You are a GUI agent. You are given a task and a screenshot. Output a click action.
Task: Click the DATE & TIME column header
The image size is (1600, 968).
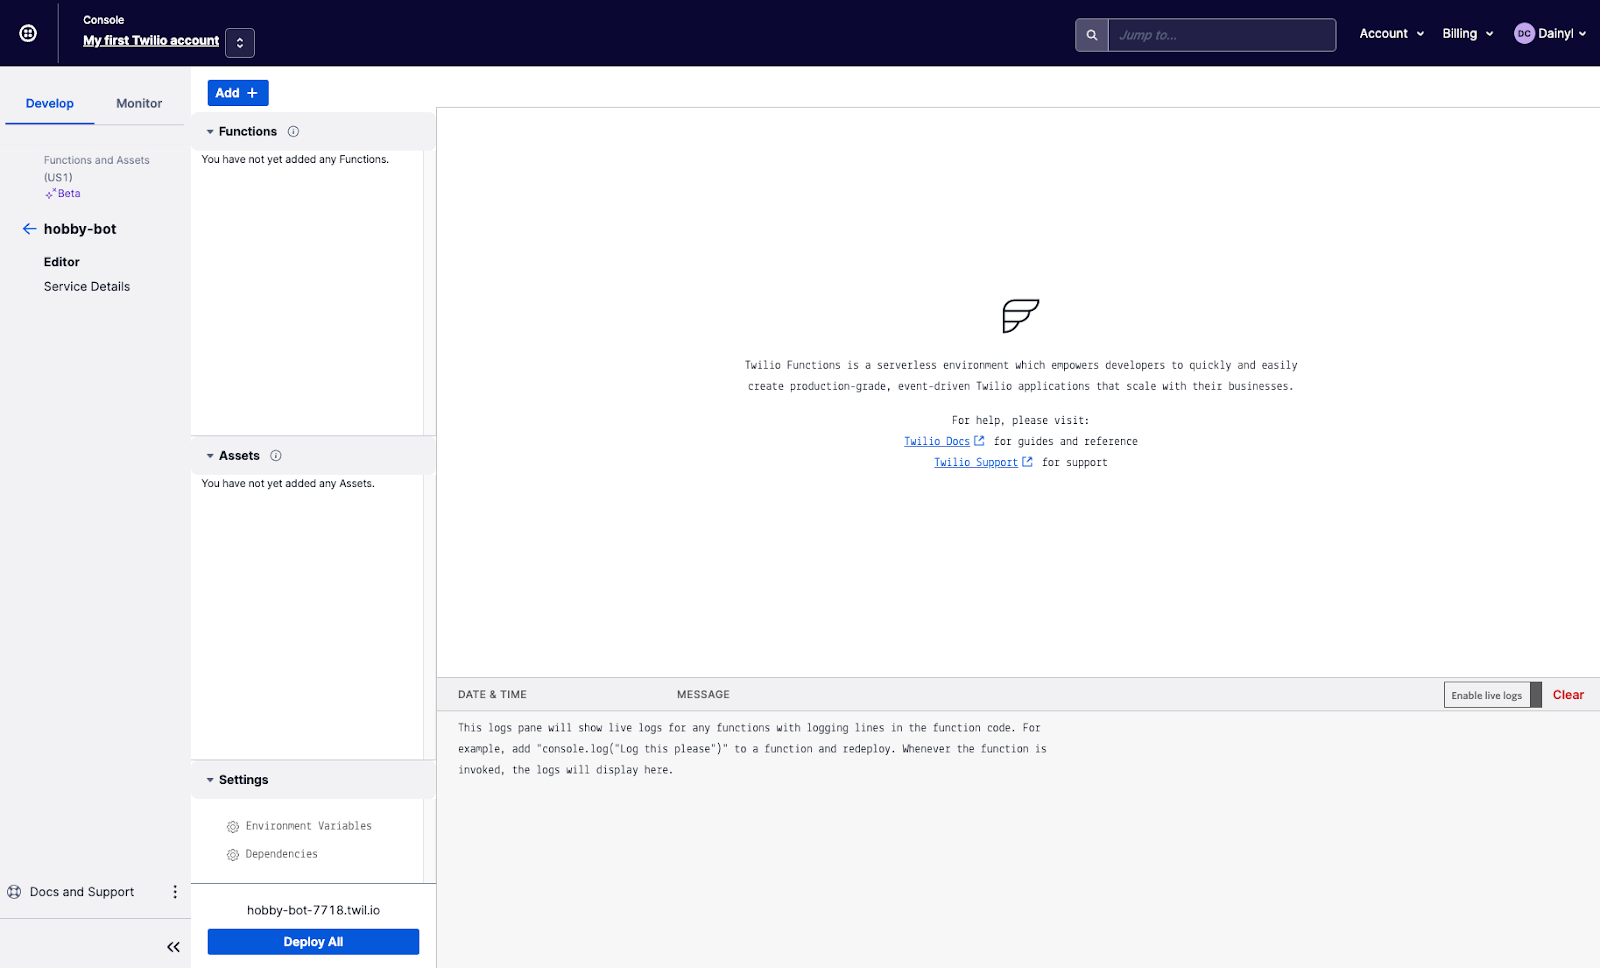point(492,695)
